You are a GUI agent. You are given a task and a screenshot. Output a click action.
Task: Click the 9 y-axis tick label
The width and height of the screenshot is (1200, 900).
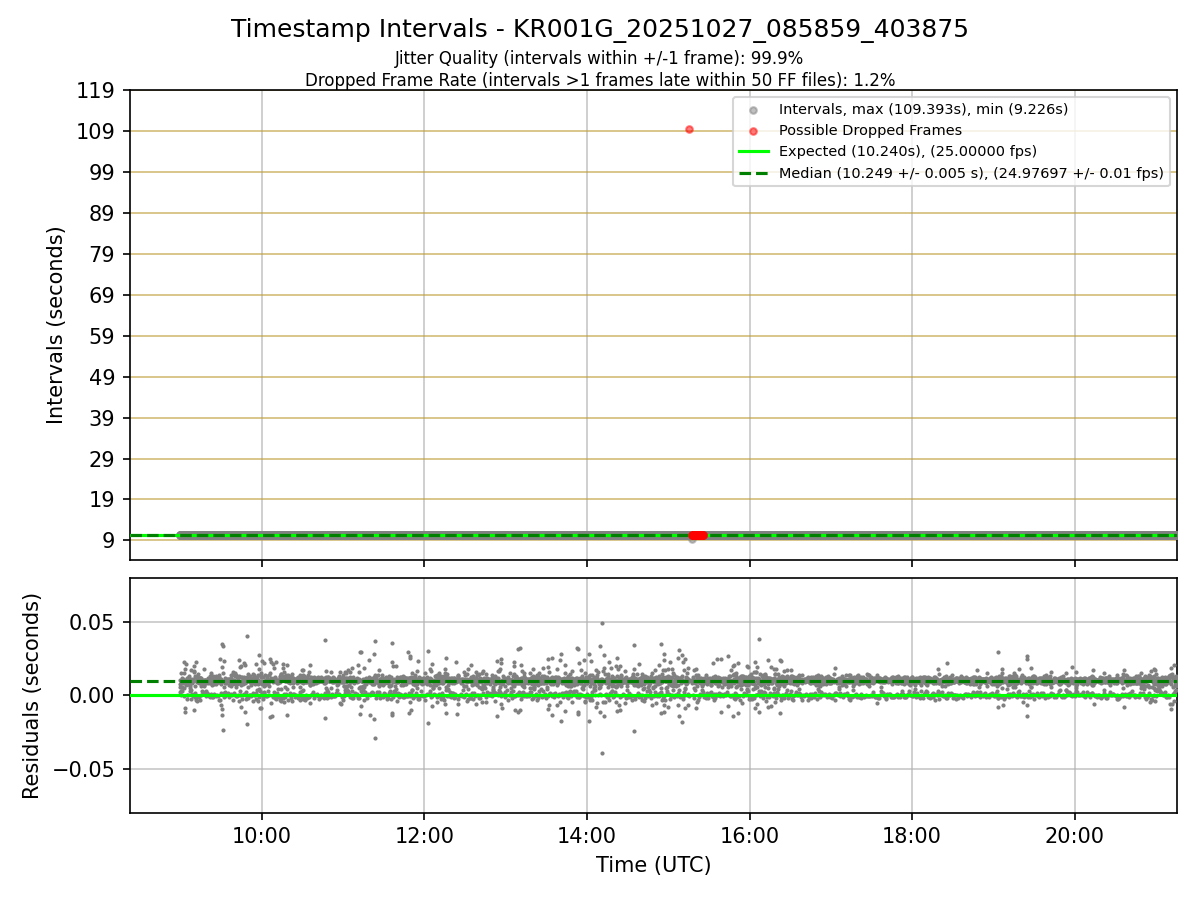click(x=110, y=541)
